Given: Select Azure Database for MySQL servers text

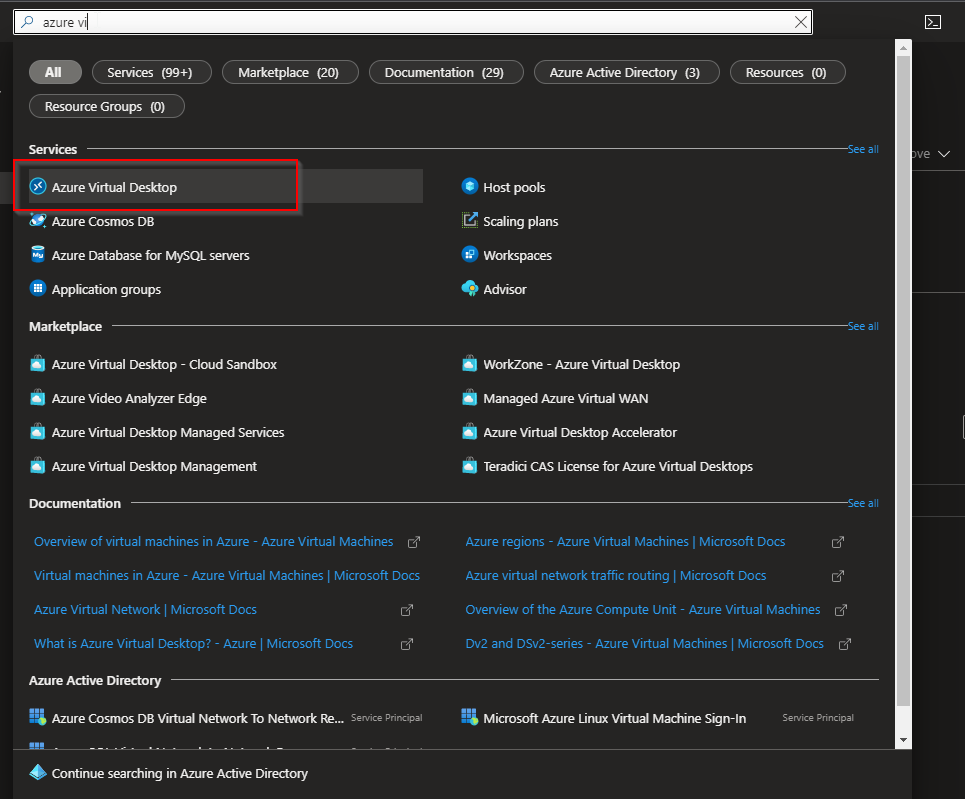Looking at the screenshot, I should (150, 255).
